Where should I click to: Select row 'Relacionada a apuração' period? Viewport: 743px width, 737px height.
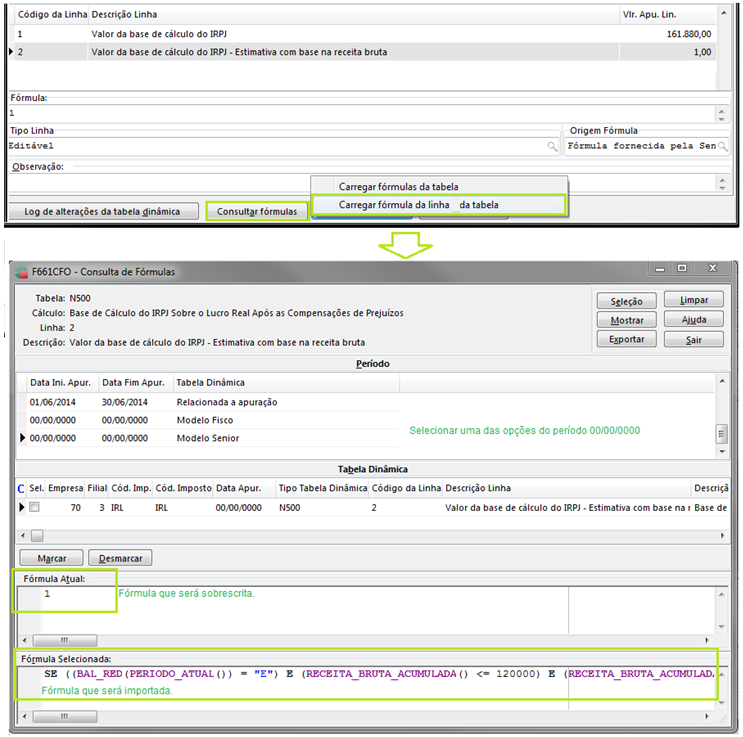click(208, 402)
